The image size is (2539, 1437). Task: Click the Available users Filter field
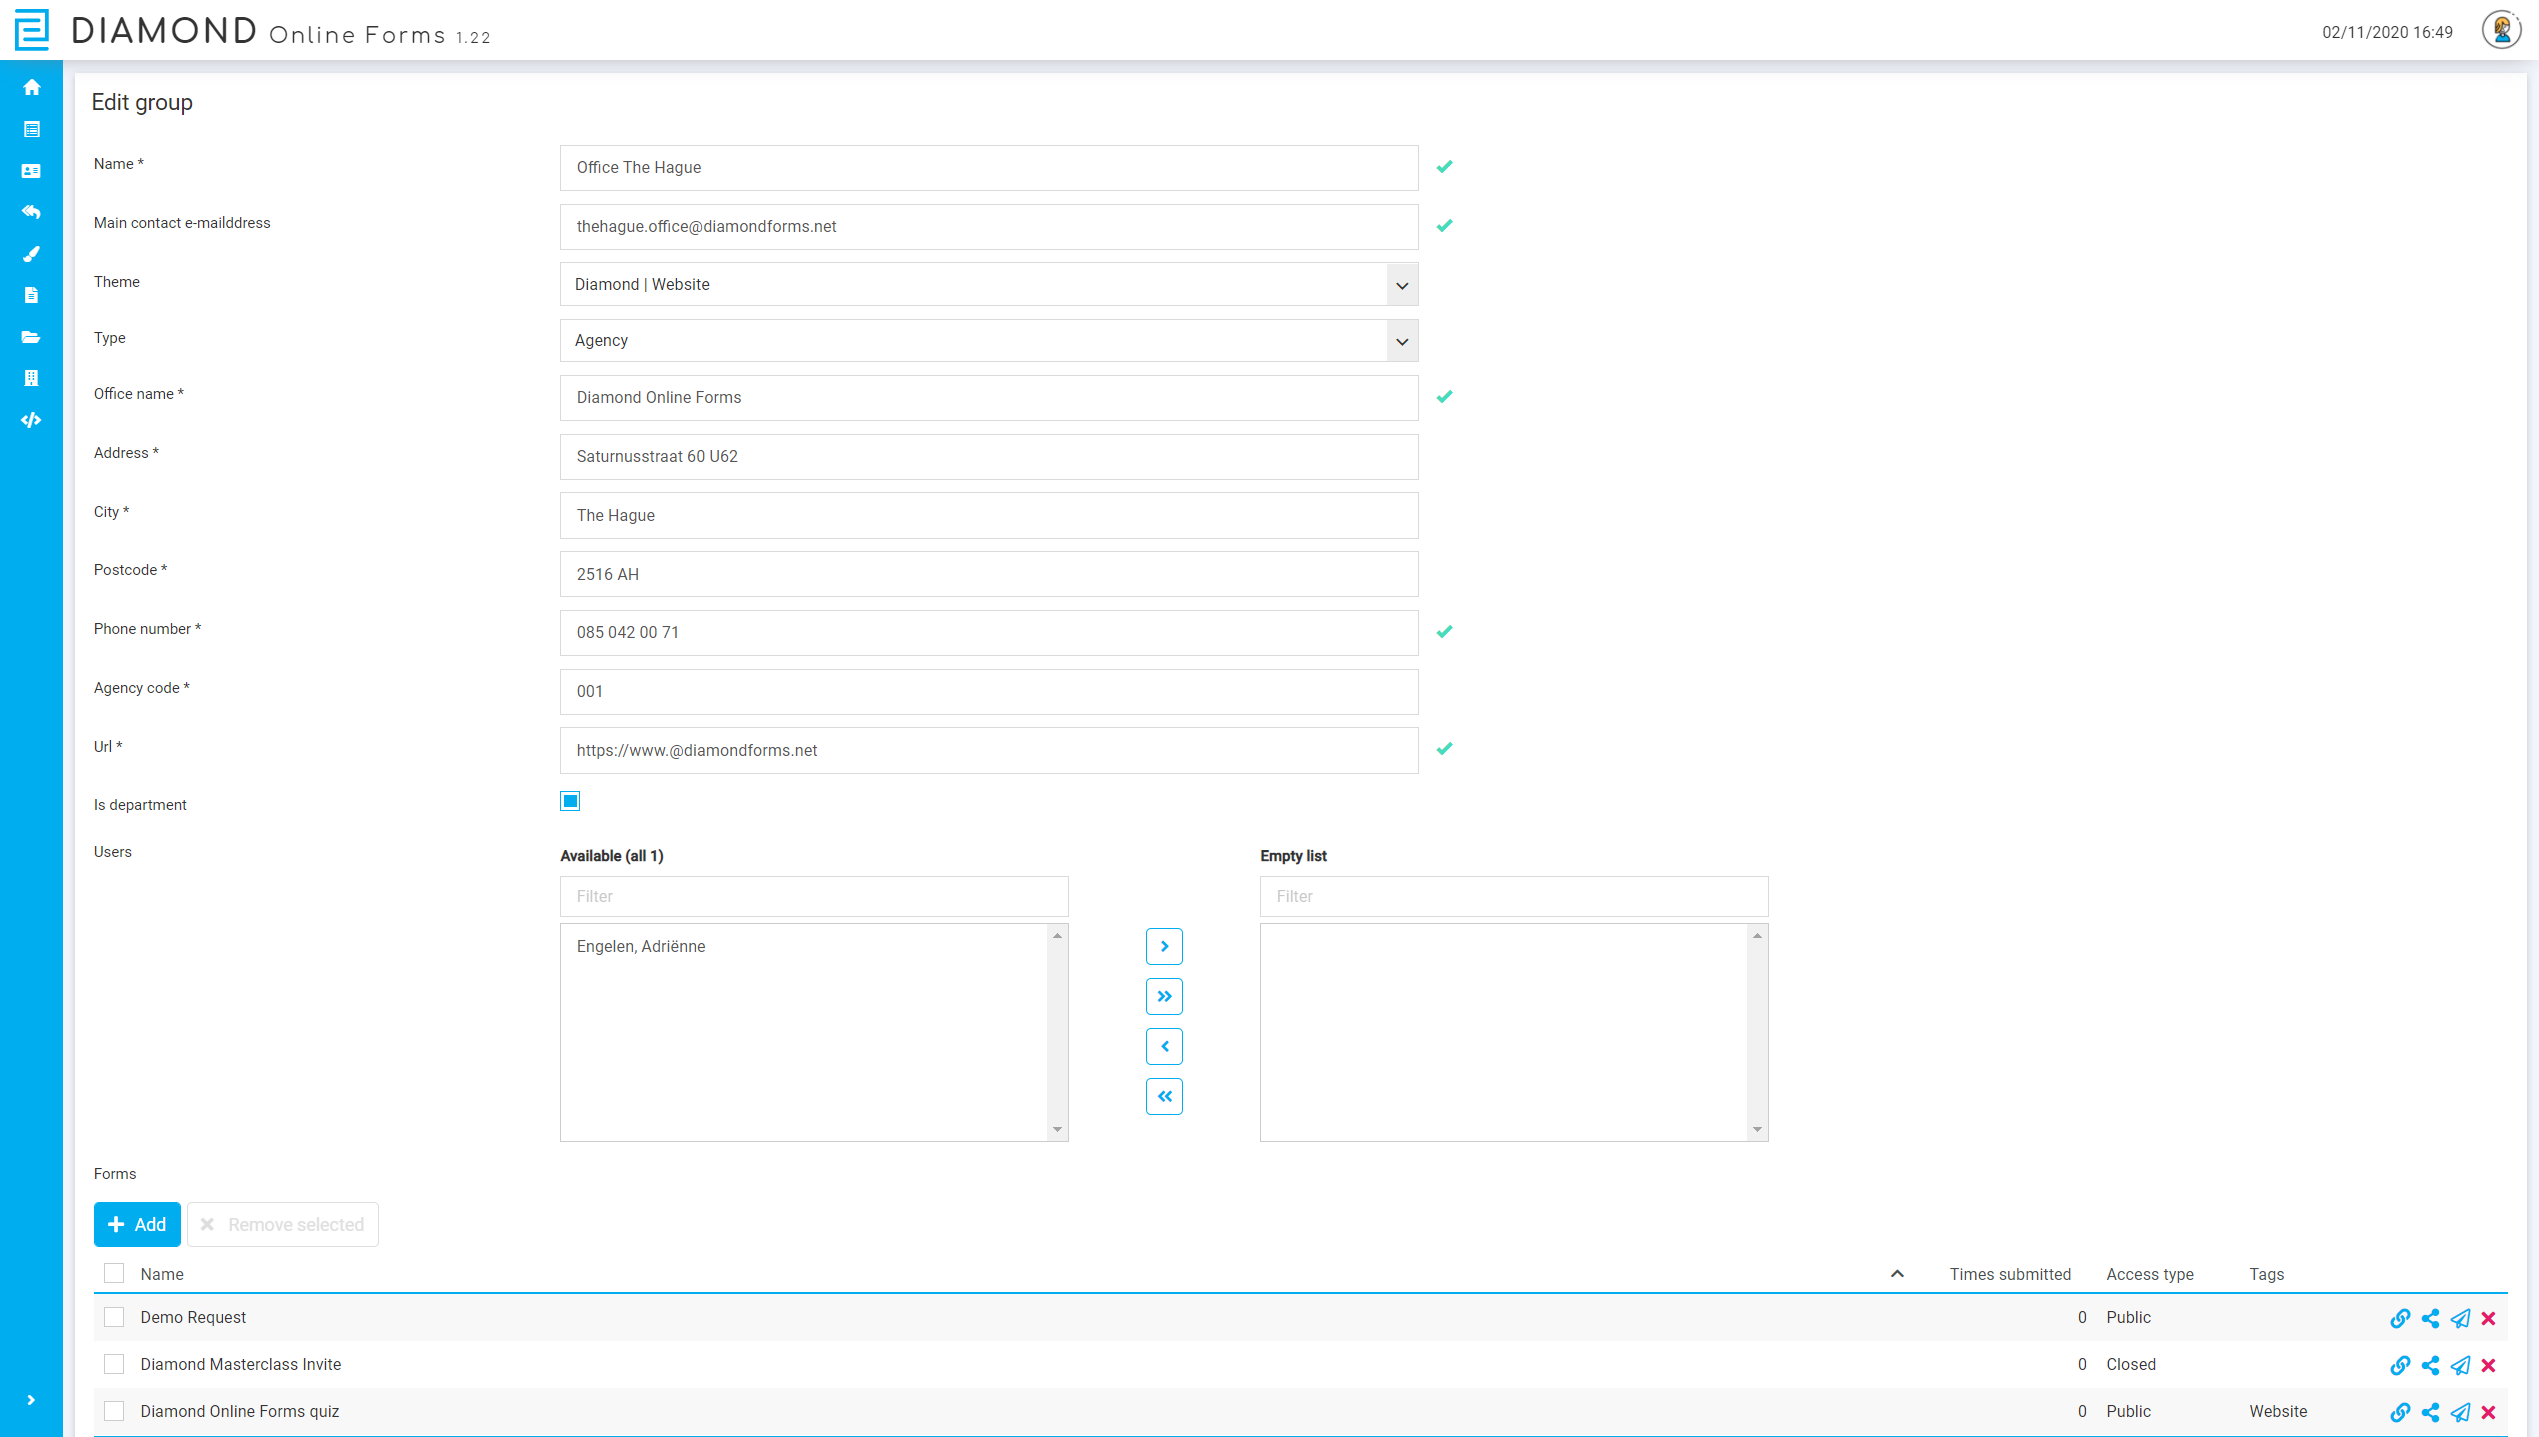(x=814, y=896)
